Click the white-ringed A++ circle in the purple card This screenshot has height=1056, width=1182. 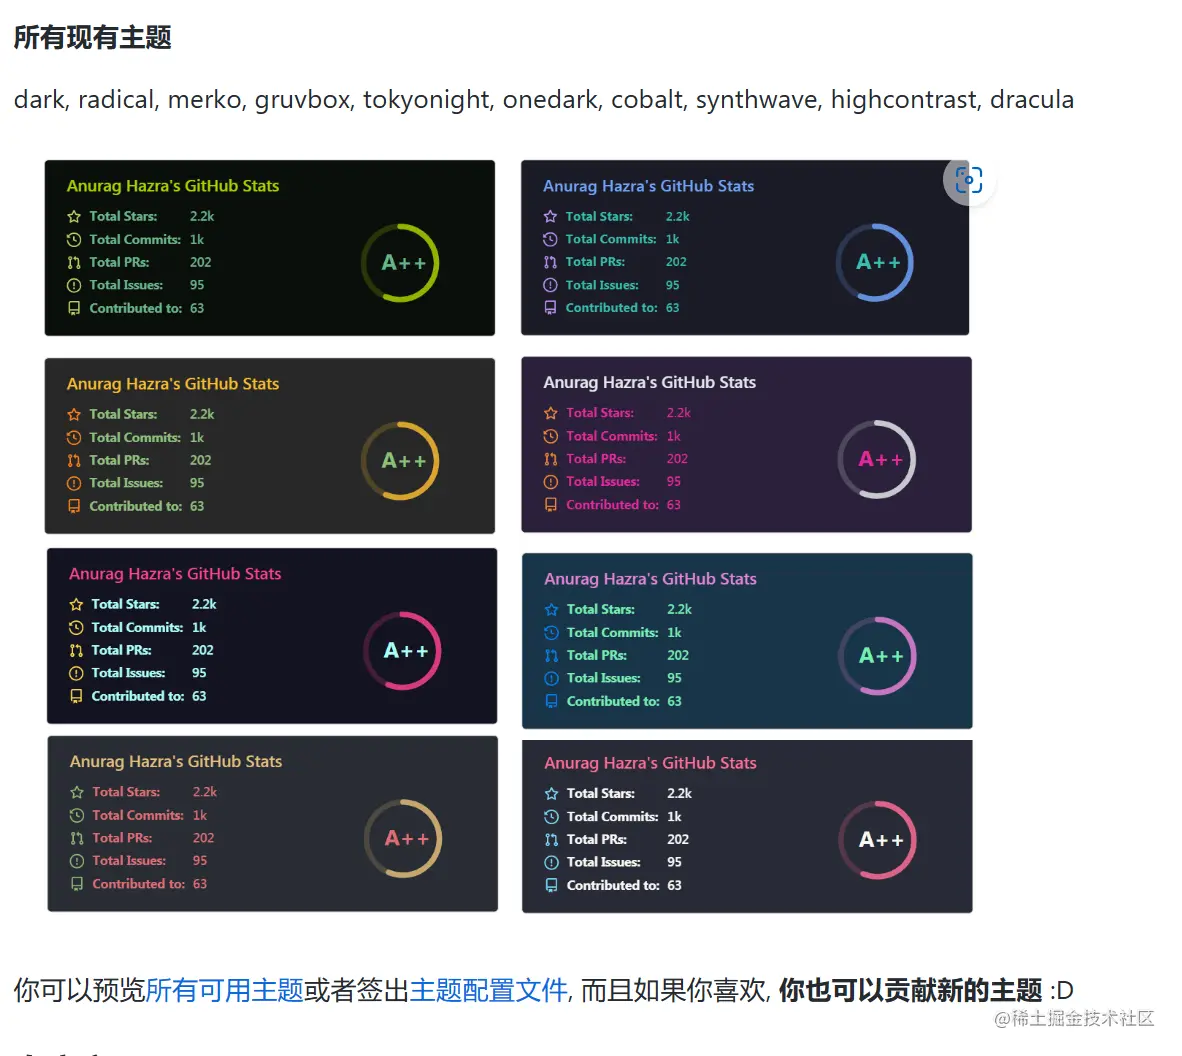tap(877, 459)
